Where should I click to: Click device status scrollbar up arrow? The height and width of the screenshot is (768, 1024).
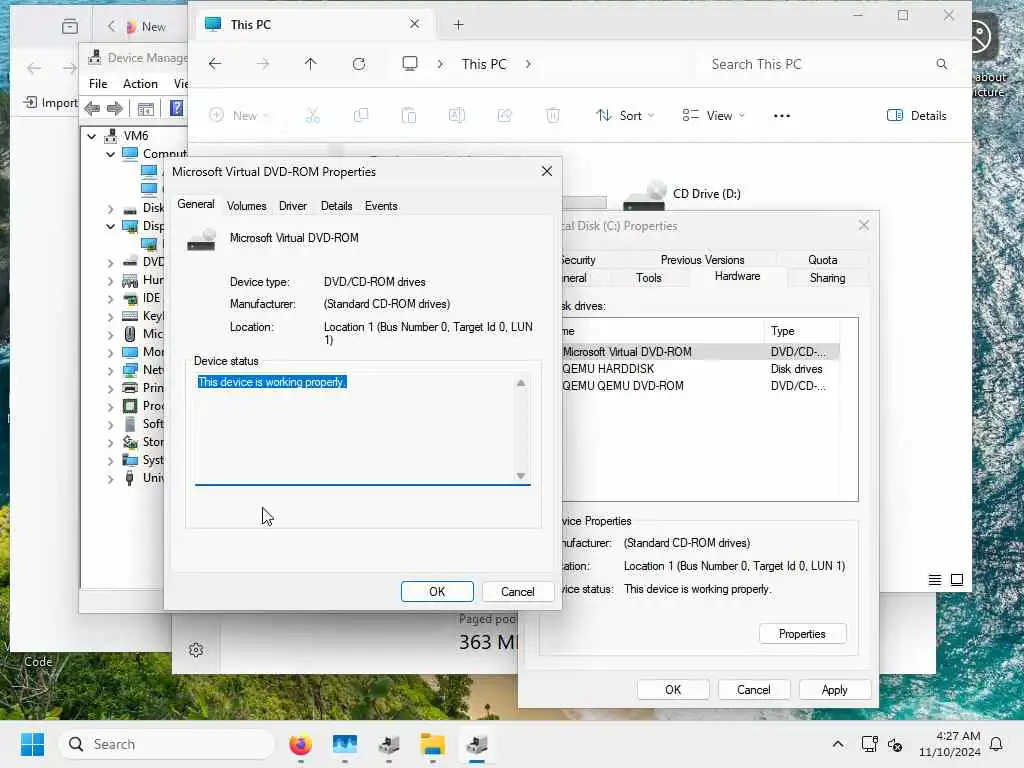pos(520,383)
